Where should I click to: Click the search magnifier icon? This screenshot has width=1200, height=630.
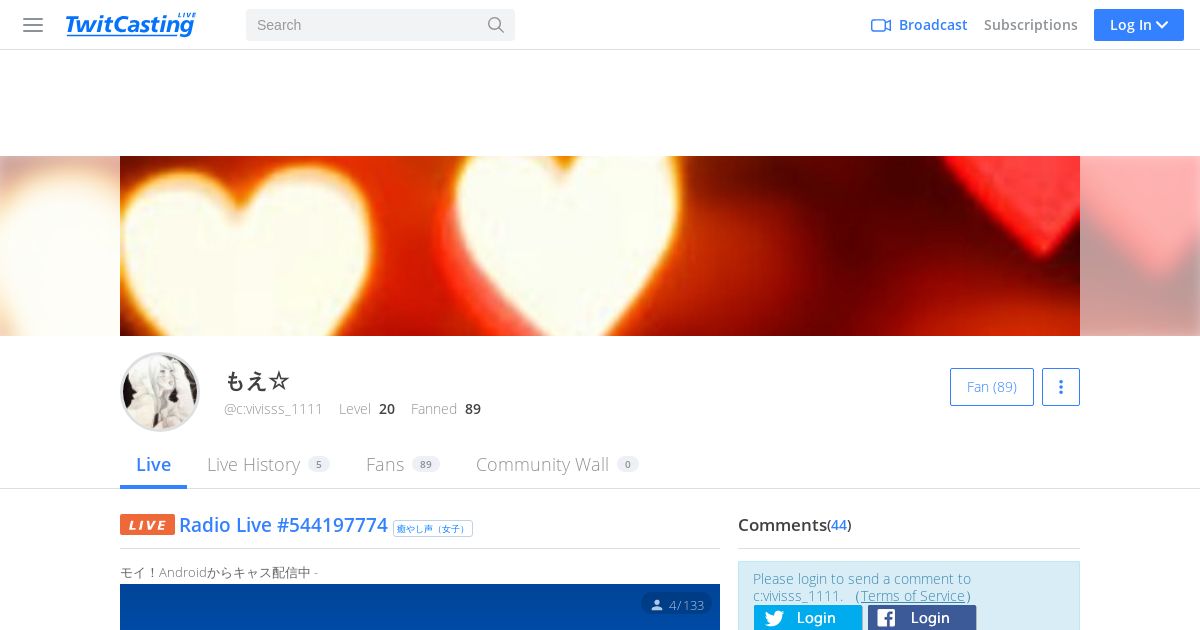pos(496,25)
